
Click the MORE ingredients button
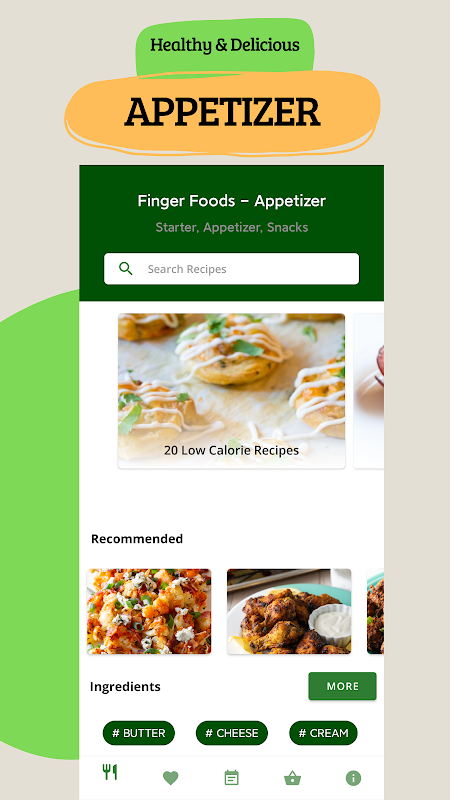(342, 686)
